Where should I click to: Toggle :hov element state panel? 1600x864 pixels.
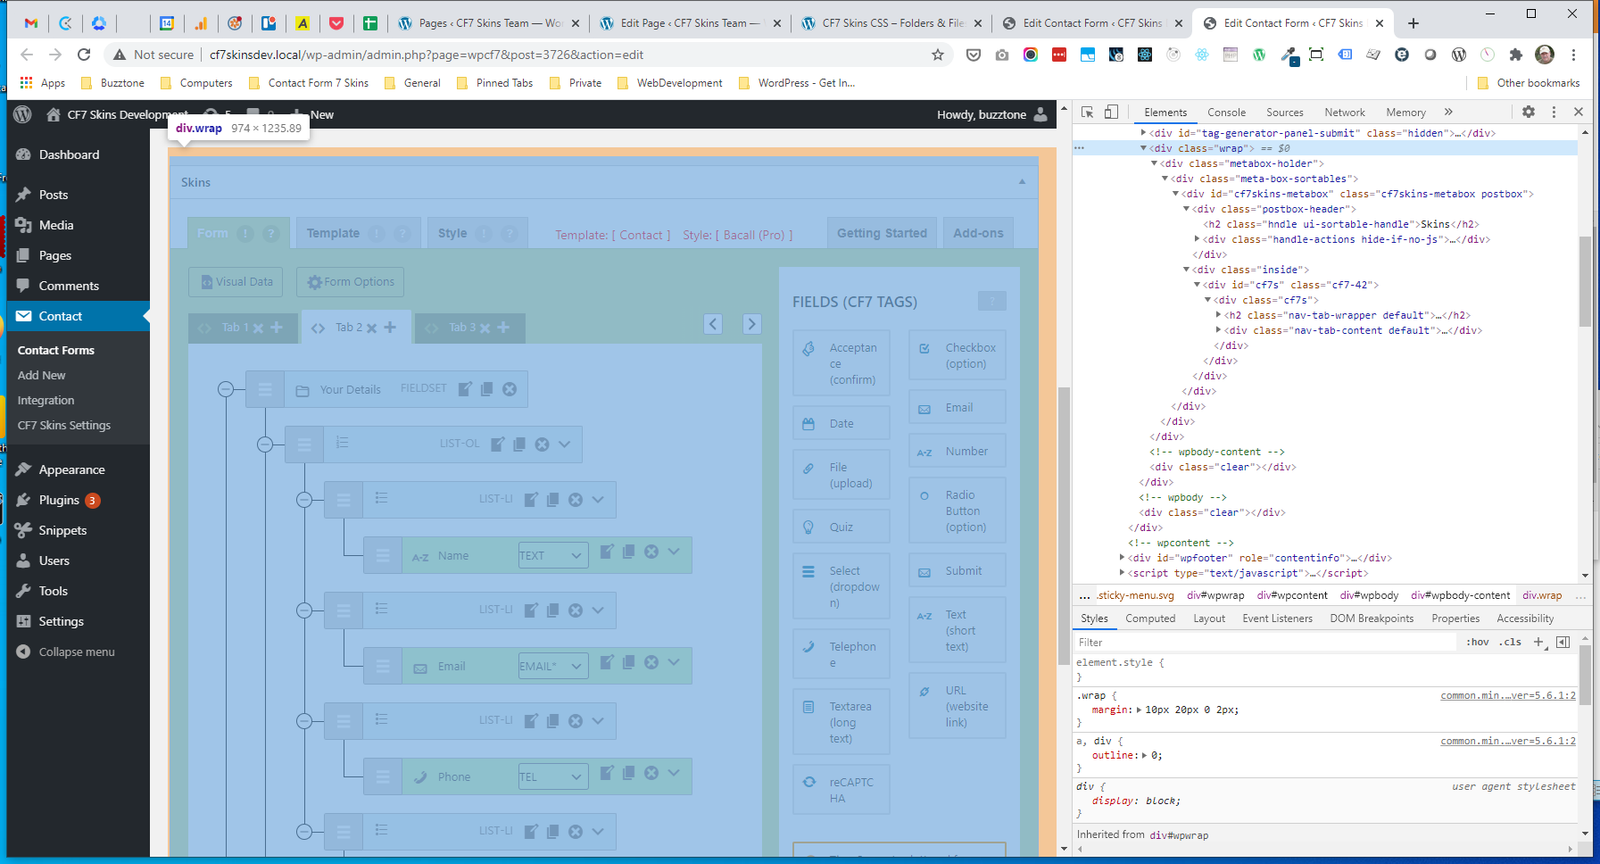pos(1477,642)
